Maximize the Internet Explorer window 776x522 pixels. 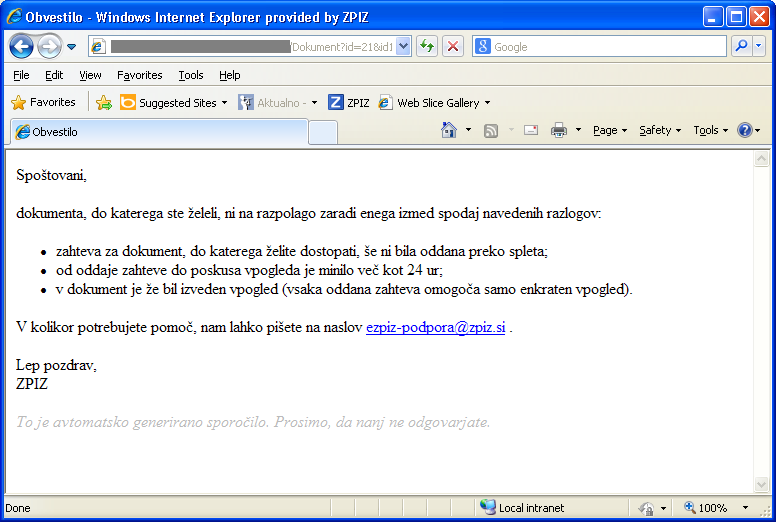(x=736, y=17)
